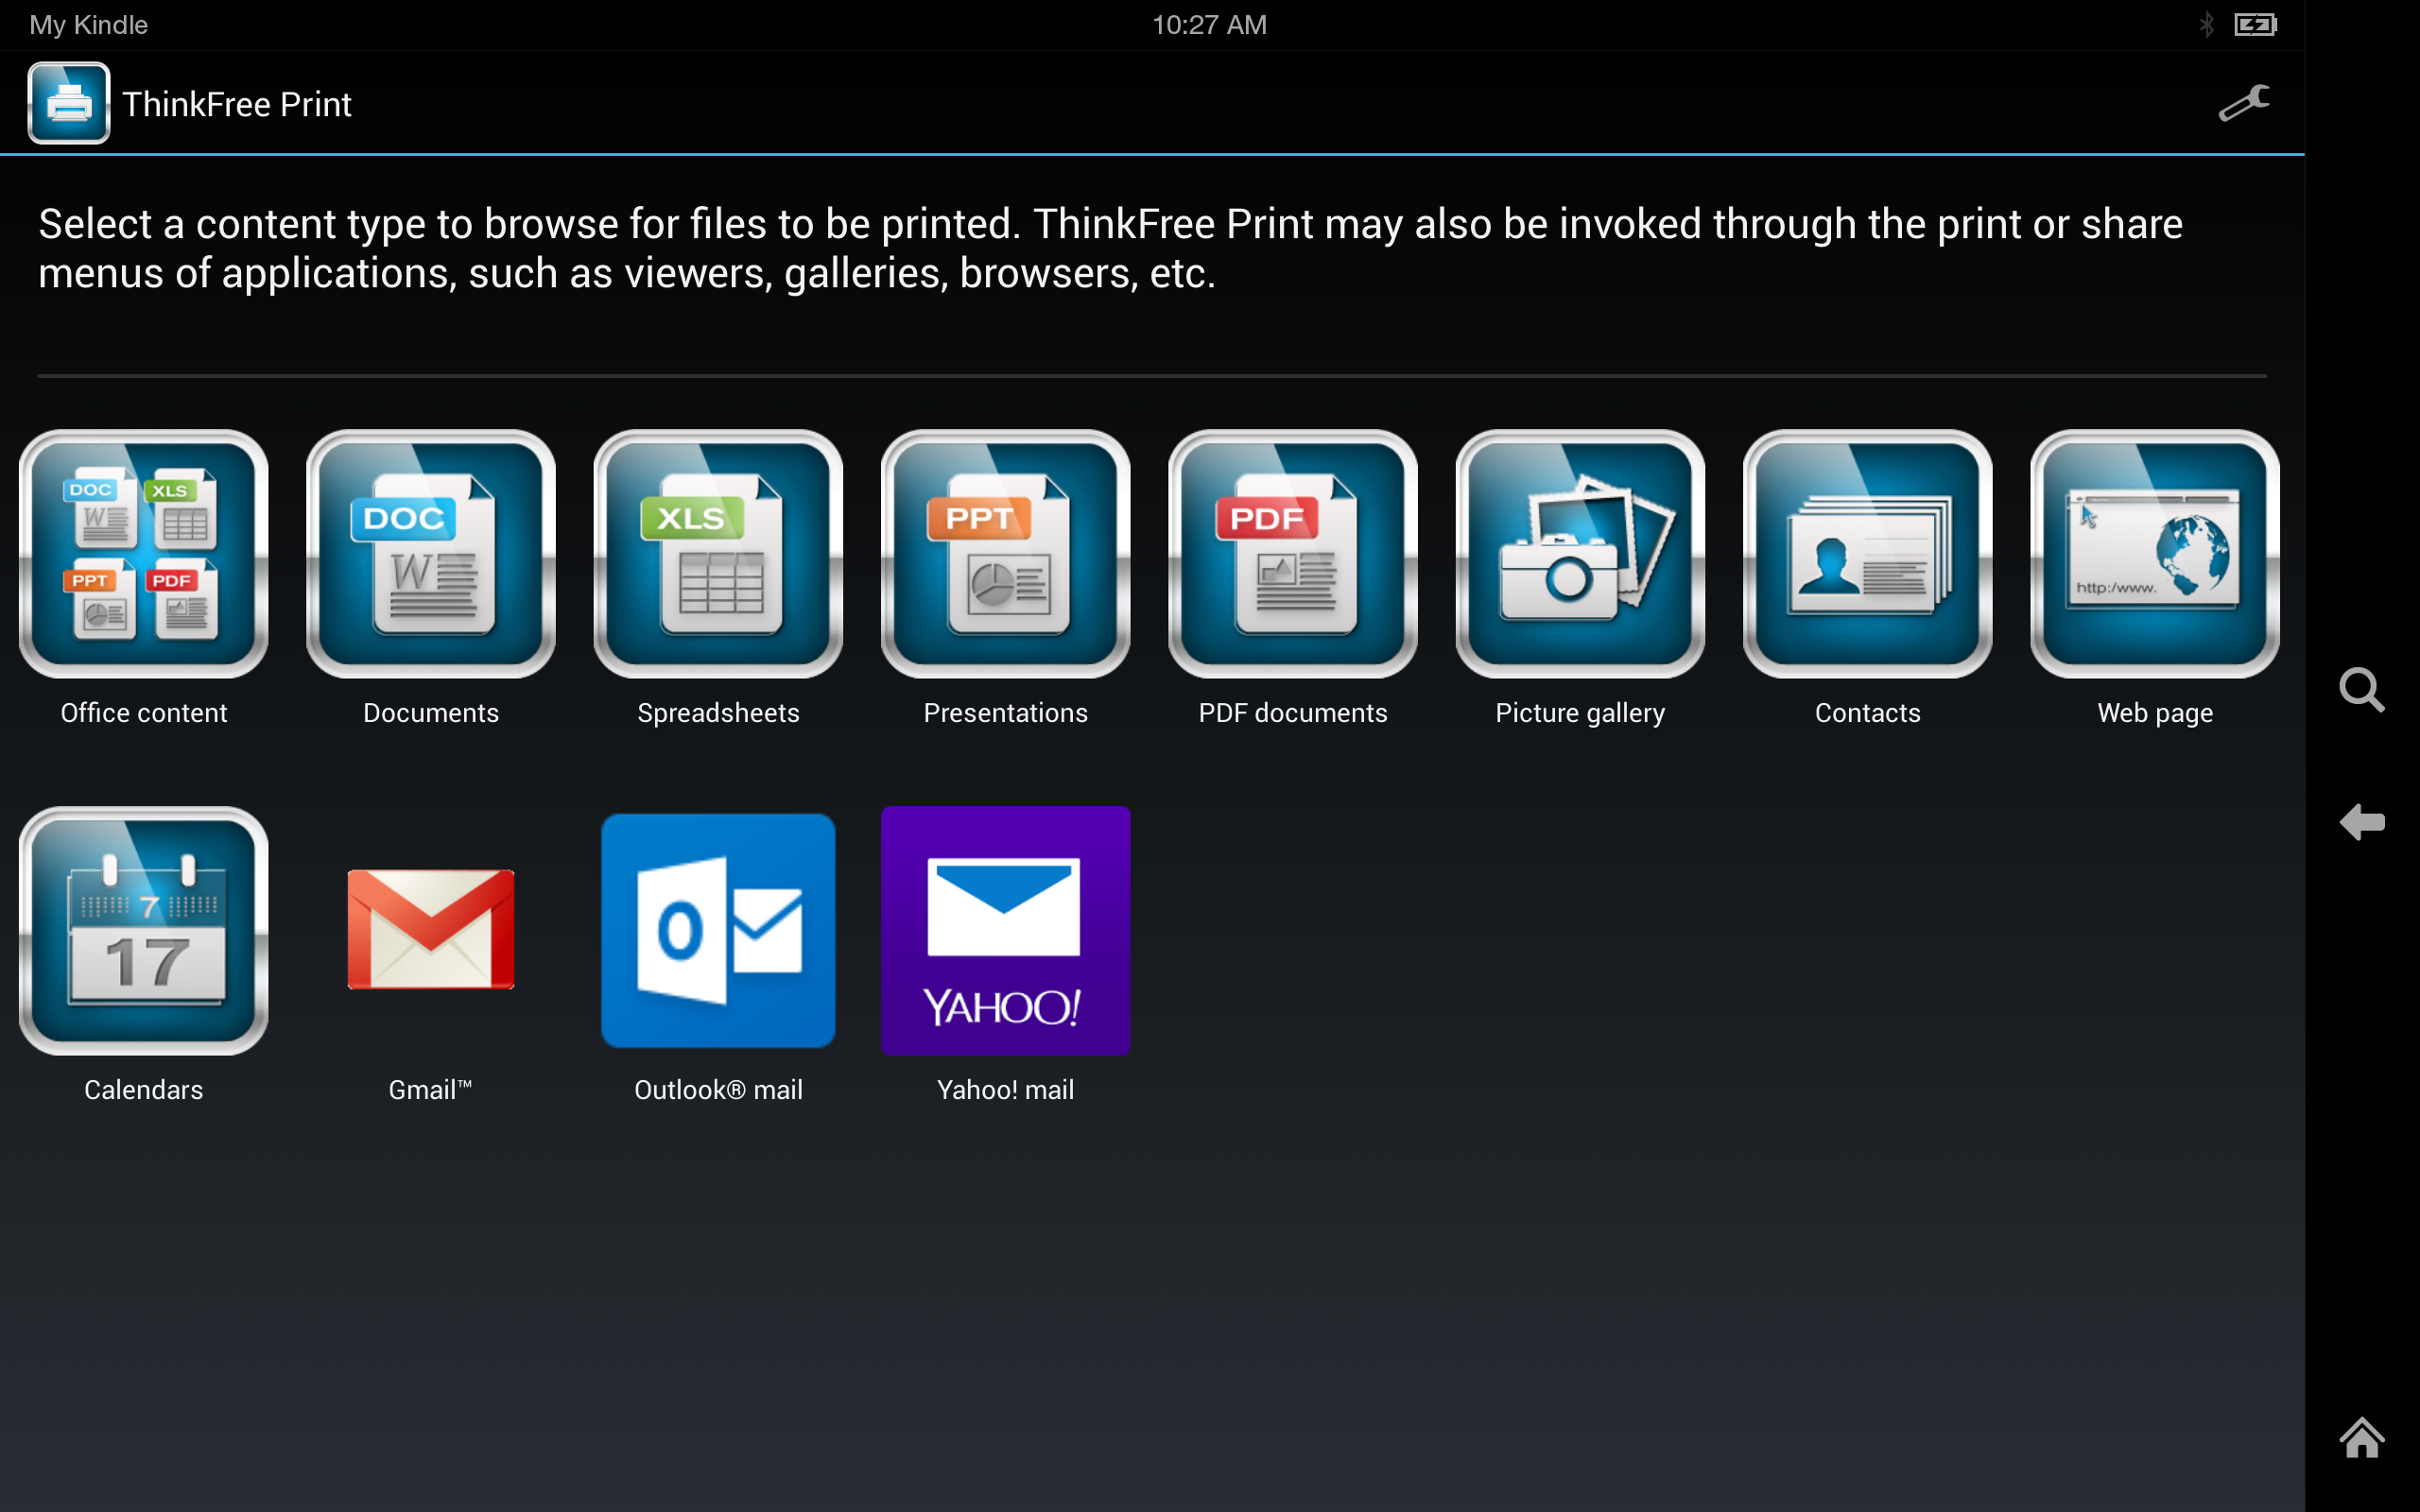This screenshot has width=2420, height=1512.
Task: Open ThinkFree Print settings with the wrench icon
Action: [2245, 103]
